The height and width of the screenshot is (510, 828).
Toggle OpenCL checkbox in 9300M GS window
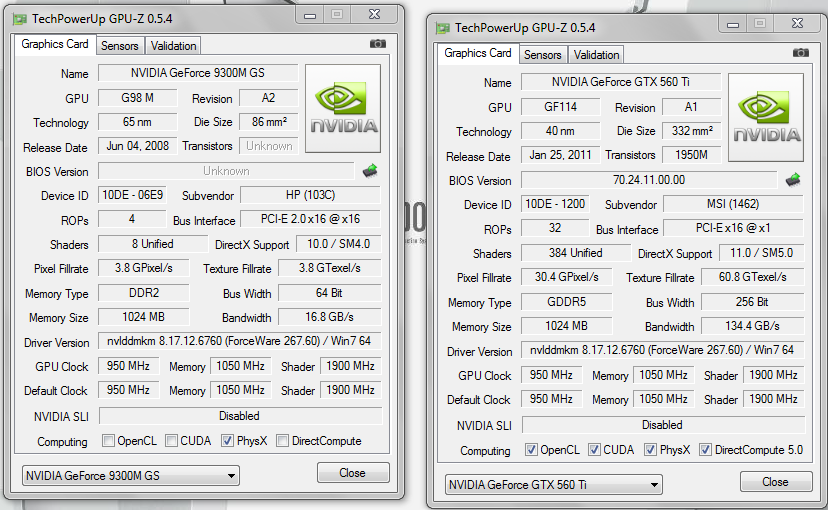[108, 440]
